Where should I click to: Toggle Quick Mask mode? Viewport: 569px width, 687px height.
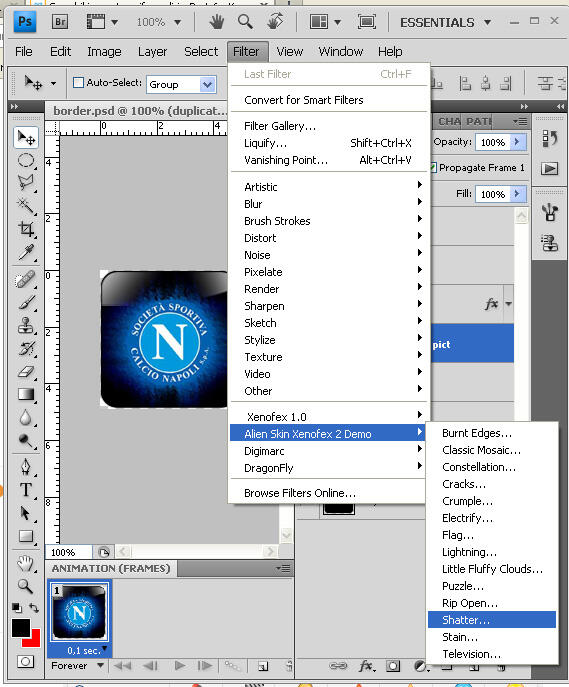click(25, 661)
